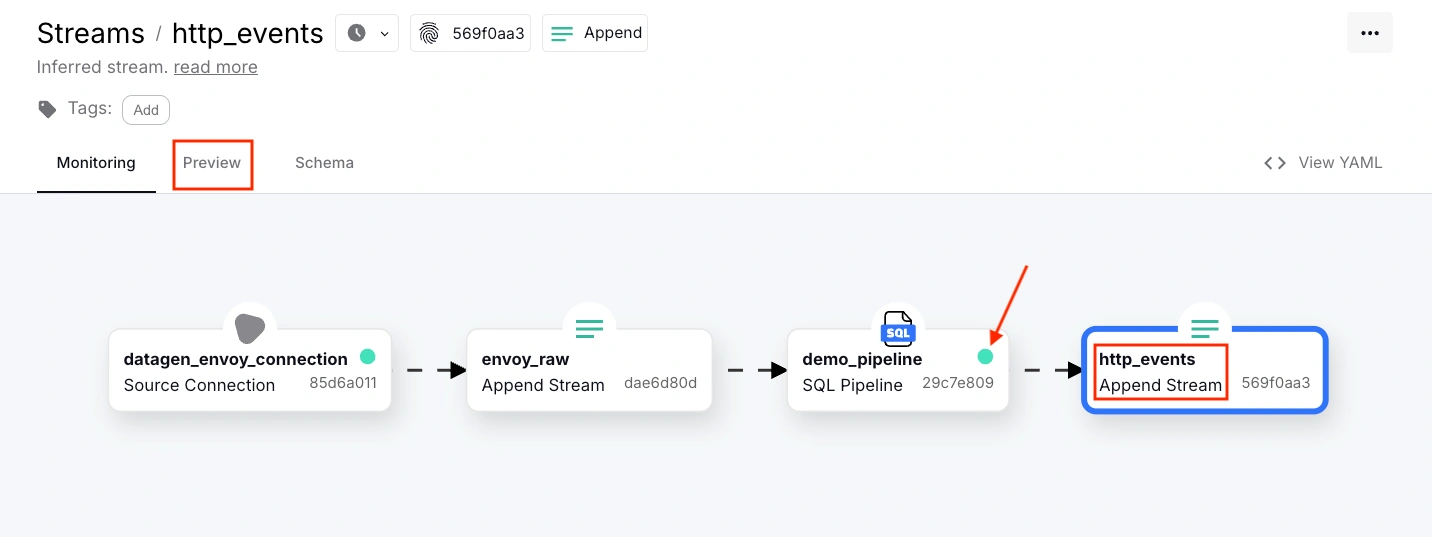Click the tag icon beside Tags
This screenshot has height=537, width=1432.
click(47, 109)
